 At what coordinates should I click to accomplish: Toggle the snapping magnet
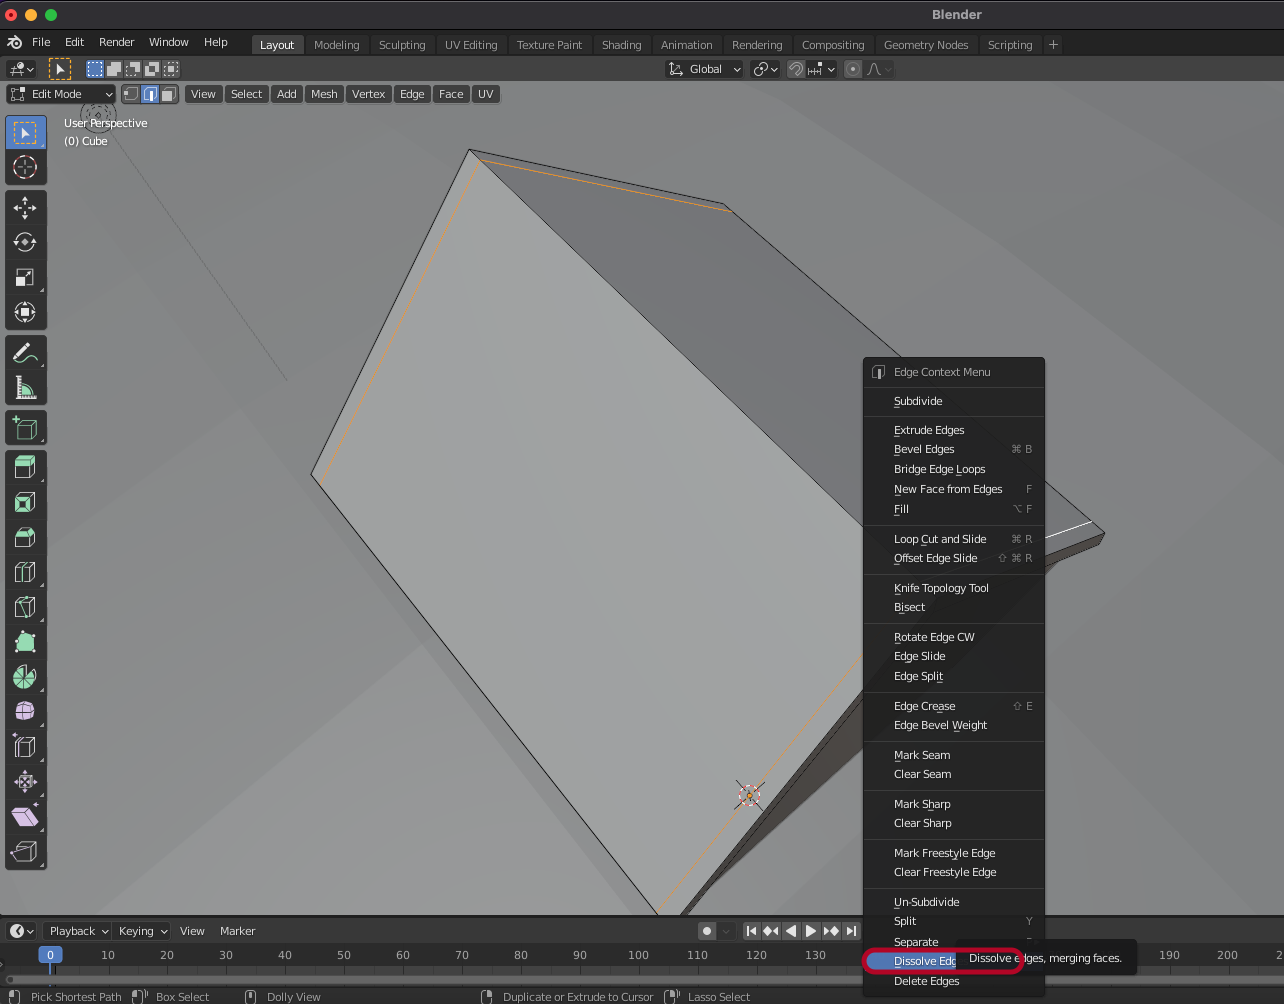(796, 69)
